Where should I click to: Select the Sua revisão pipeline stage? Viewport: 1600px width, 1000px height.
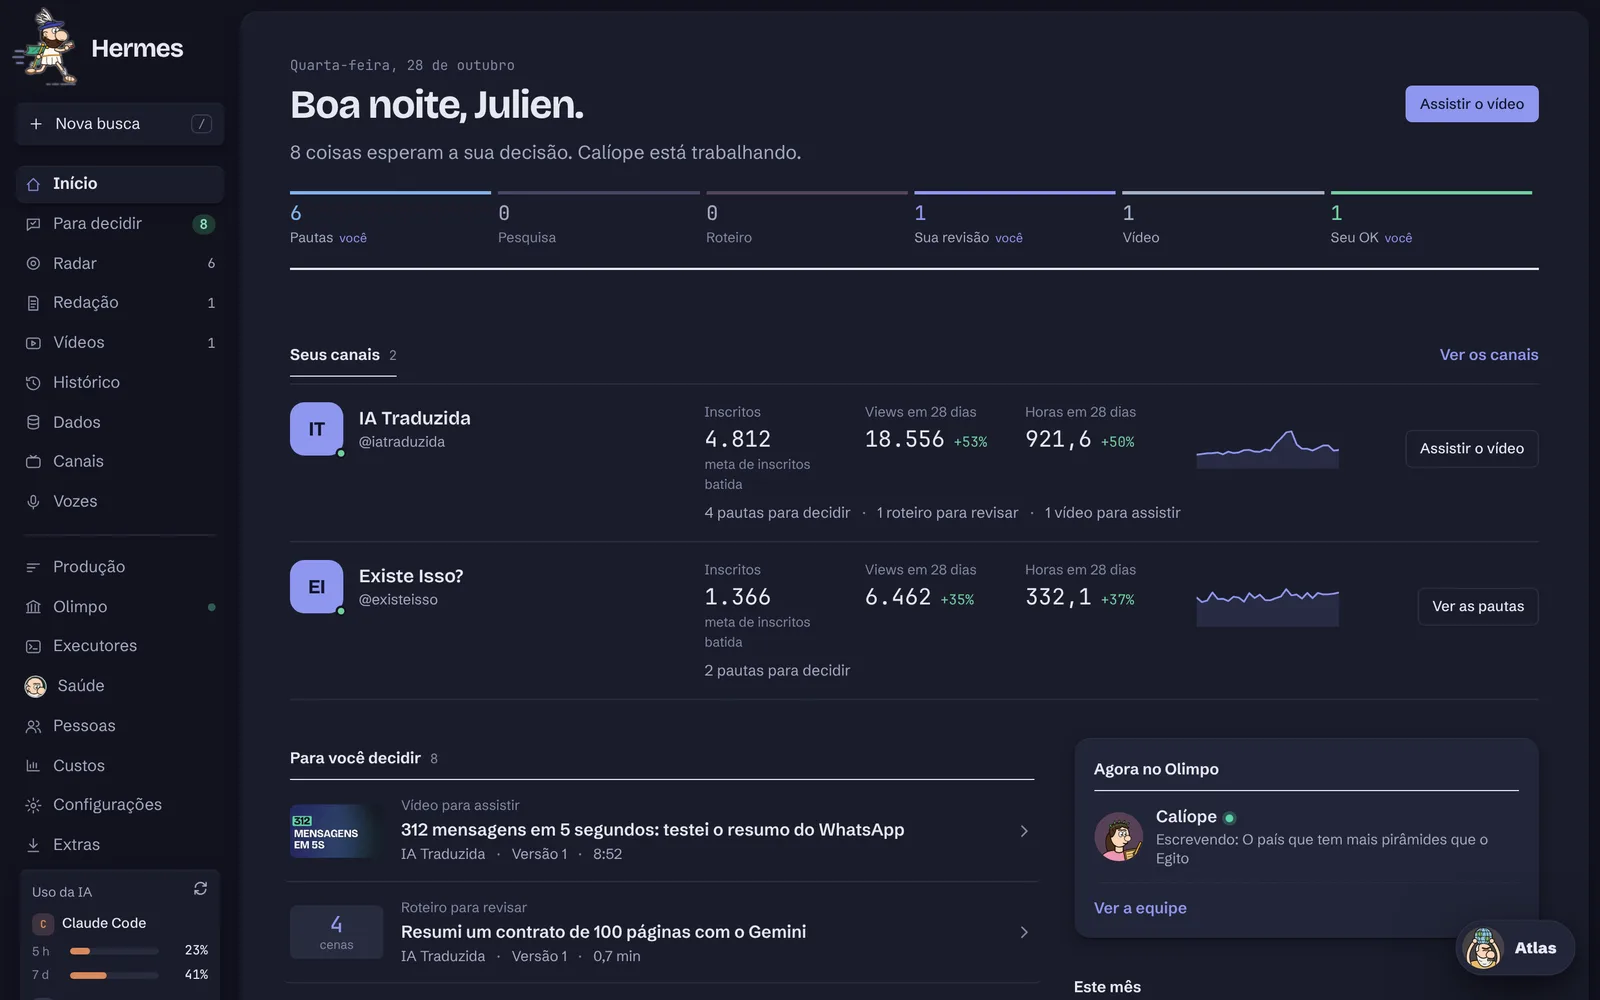[1014, 219]
